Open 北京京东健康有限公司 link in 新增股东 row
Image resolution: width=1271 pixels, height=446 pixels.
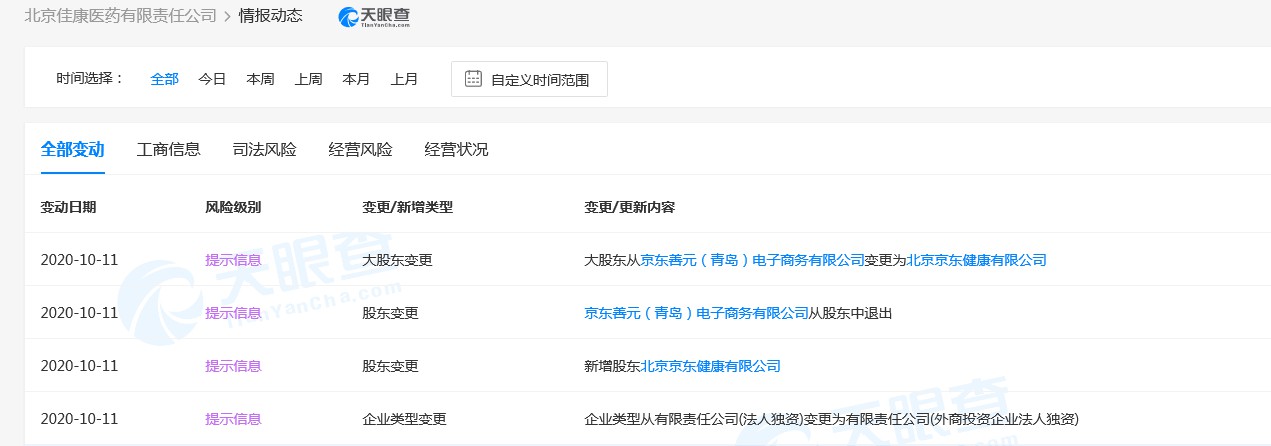[x=710, y=366]
